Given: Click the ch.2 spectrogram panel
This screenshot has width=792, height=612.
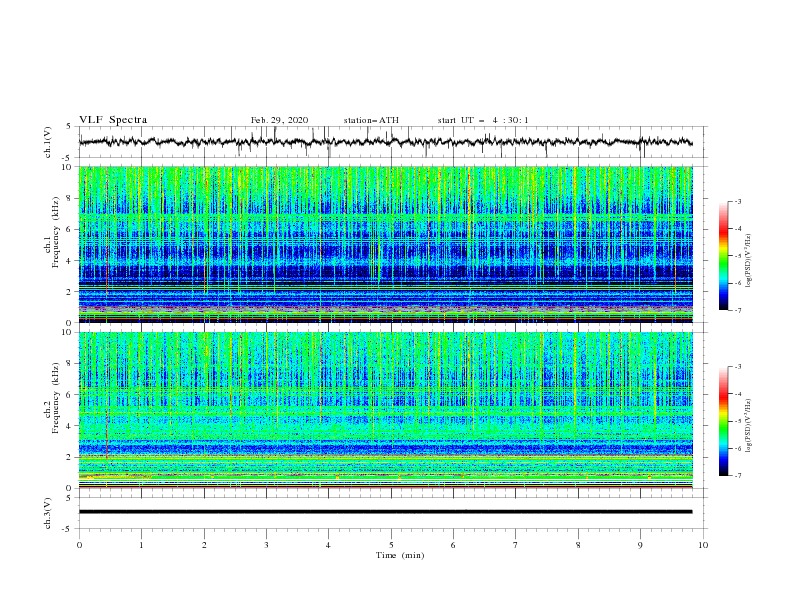Looking at the screenshot, I should [x=385, y=410].
